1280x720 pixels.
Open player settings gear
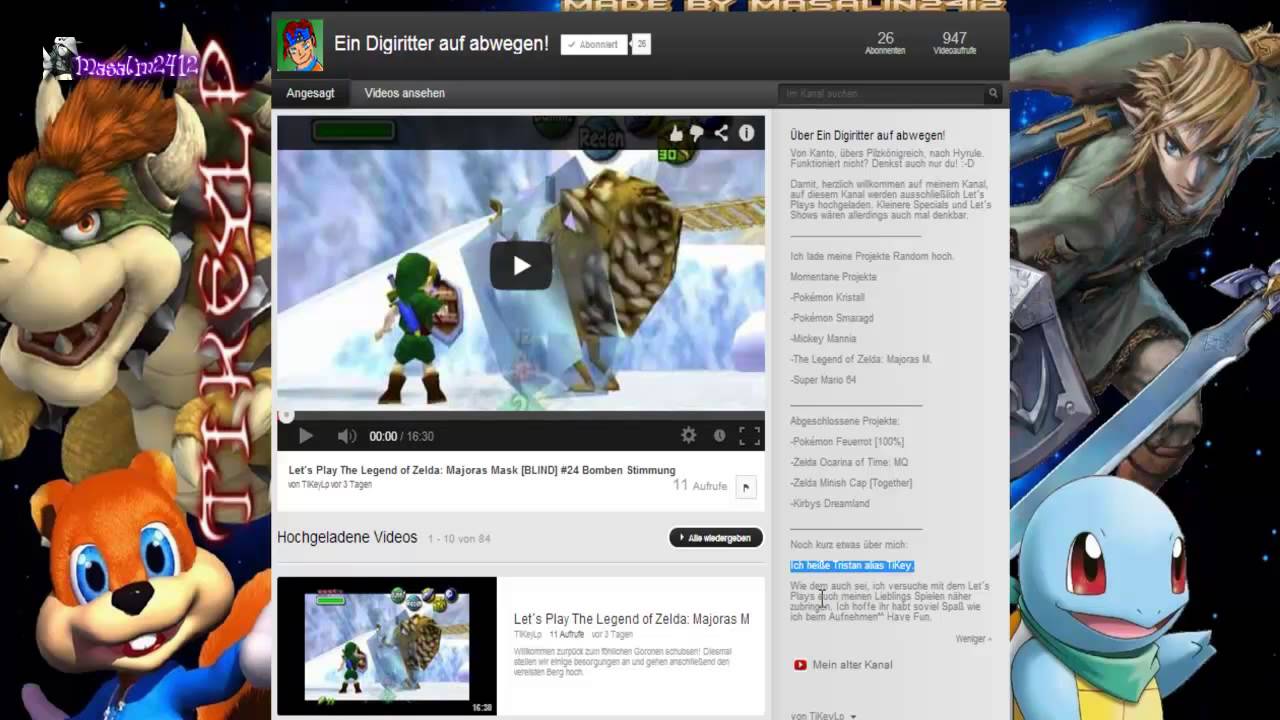coord(688,435)
